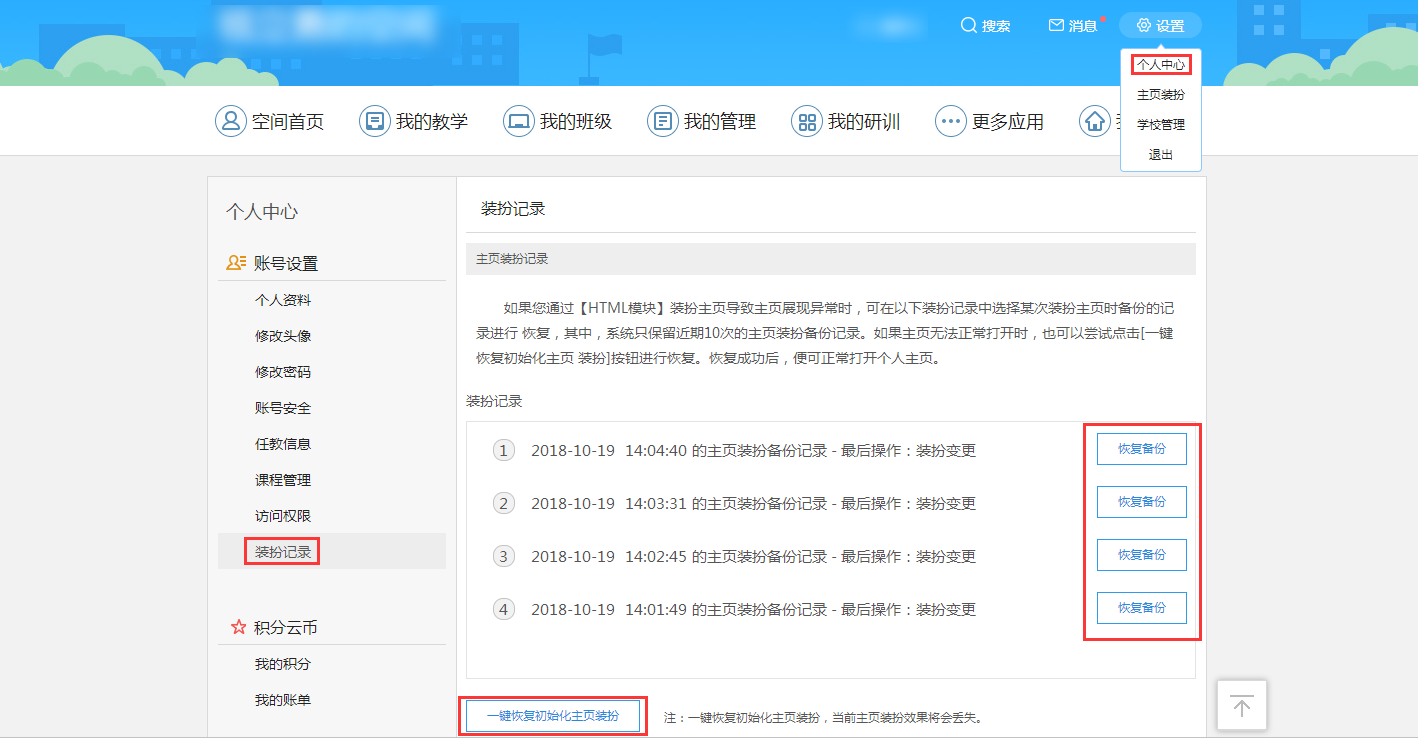The image size is (1418, 739).
Task: Restore backup for record 14:01:49
Action: pyautogui.click(x=1141, y=608)
